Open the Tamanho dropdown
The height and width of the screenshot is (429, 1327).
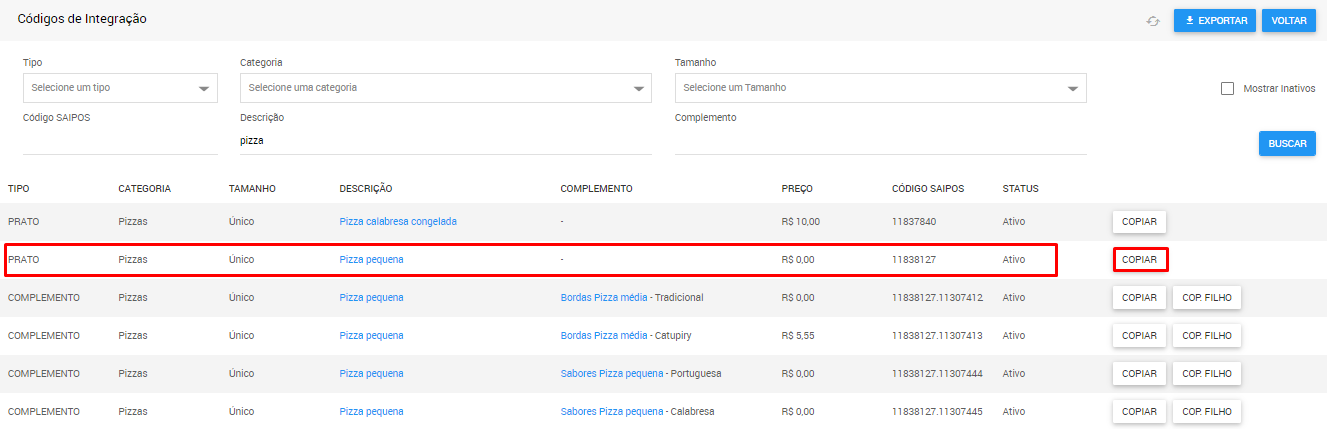[x=881, y=88]
